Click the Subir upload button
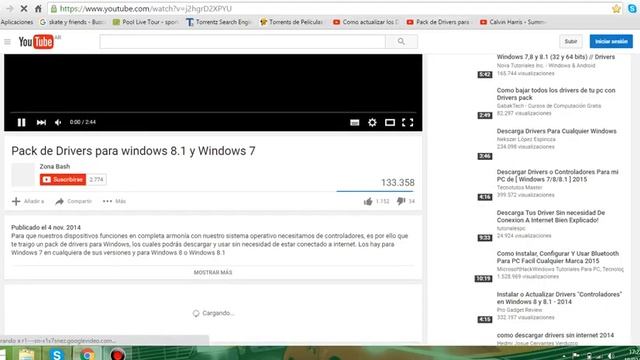 [571, 41]
